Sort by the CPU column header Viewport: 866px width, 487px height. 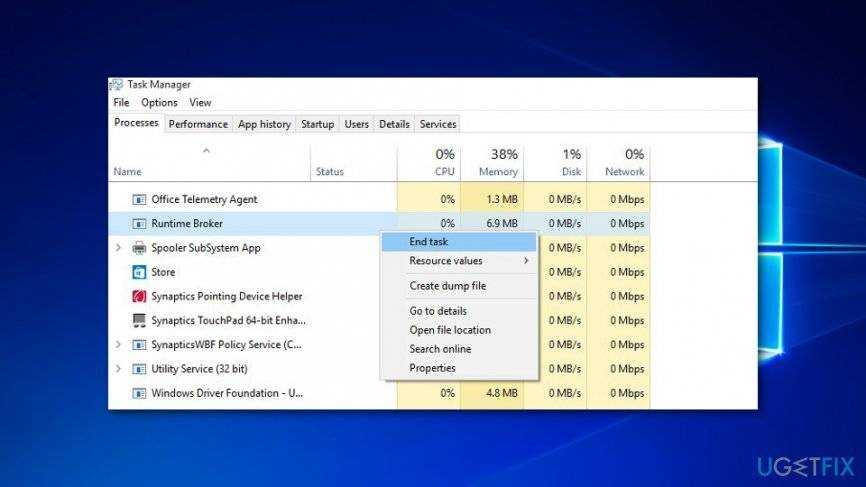pos(445,172)
